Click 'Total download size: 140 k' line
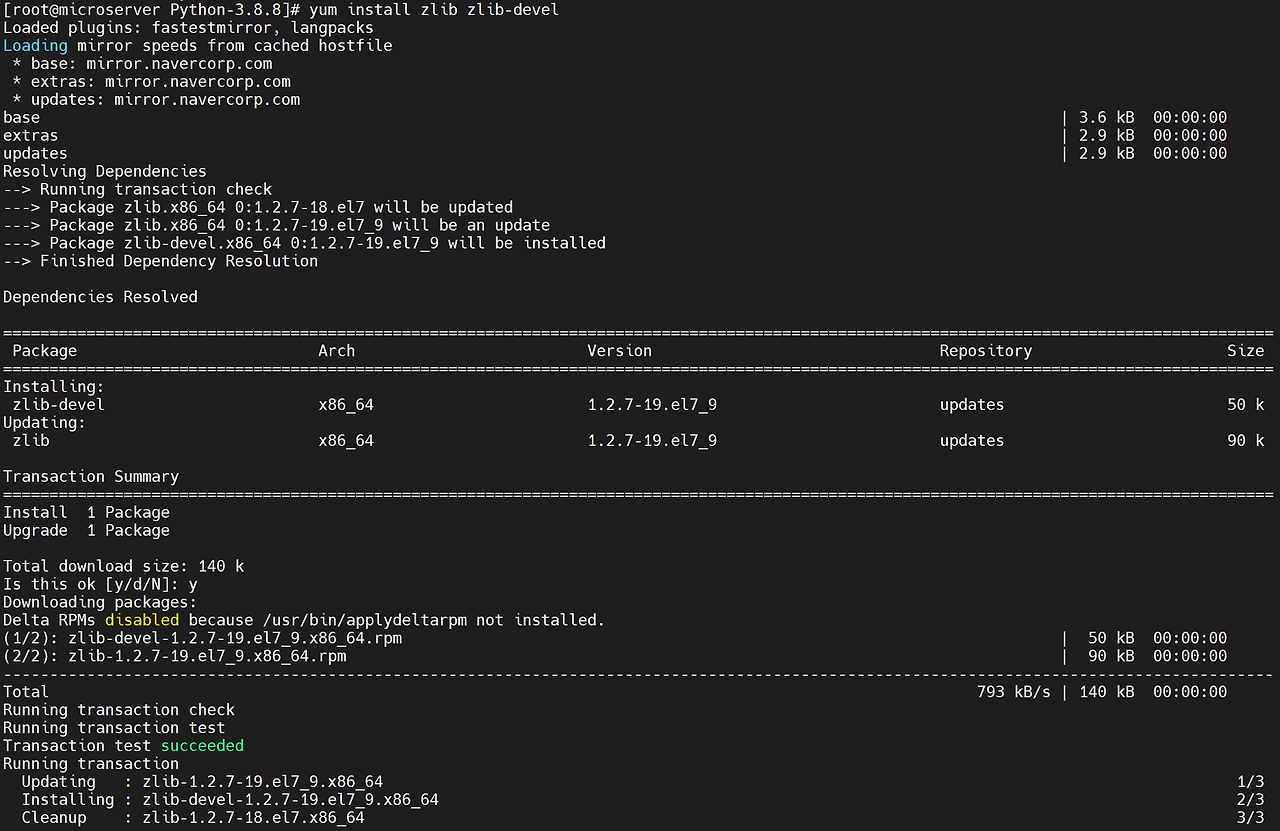 coord(123,567)
